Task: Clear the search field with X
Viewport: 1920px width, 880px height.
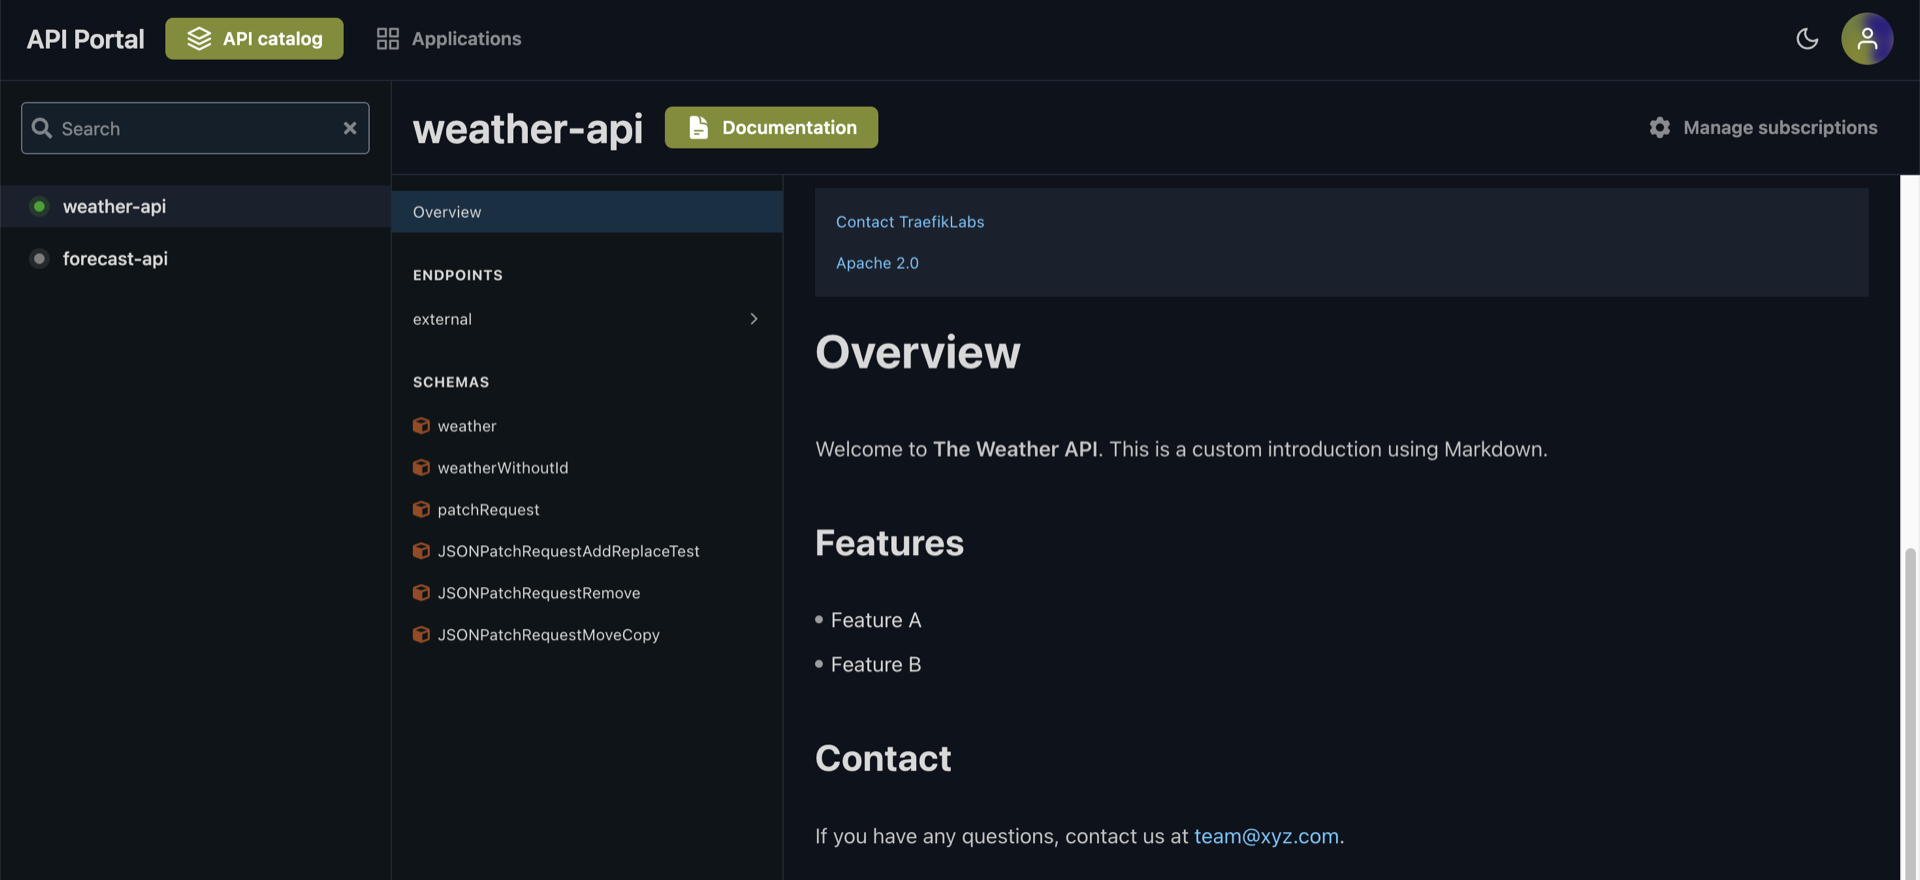Action: point(350,128)
